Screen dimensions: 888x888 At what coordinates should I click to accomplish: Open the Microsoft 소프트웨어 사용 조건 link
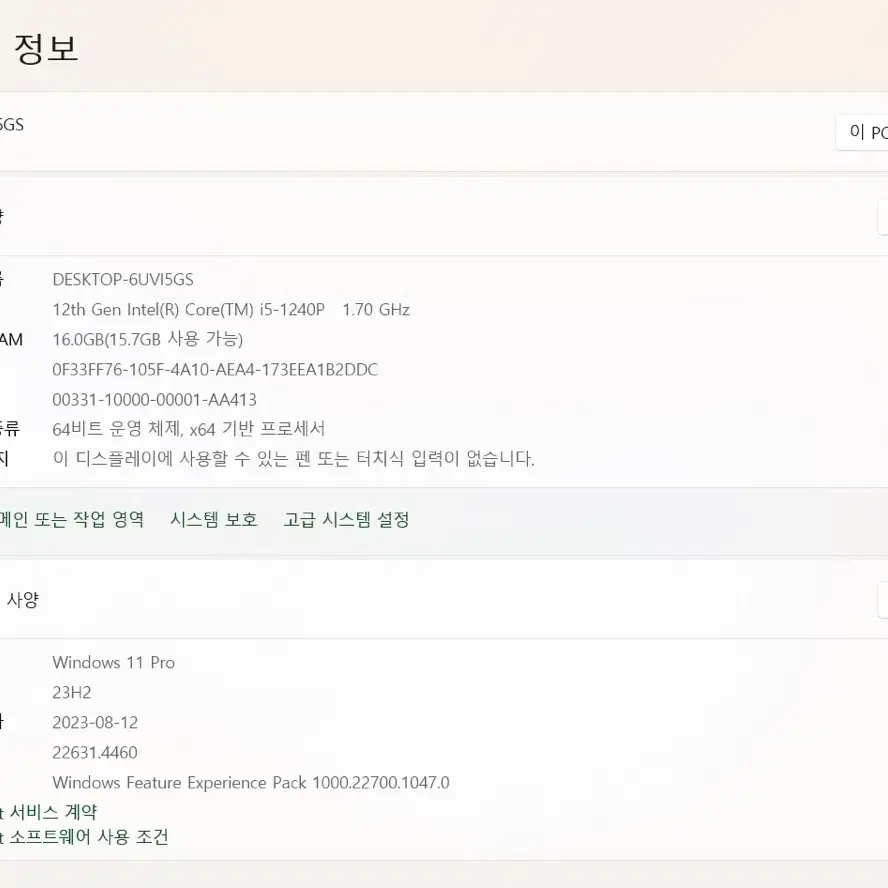[84, 836]
